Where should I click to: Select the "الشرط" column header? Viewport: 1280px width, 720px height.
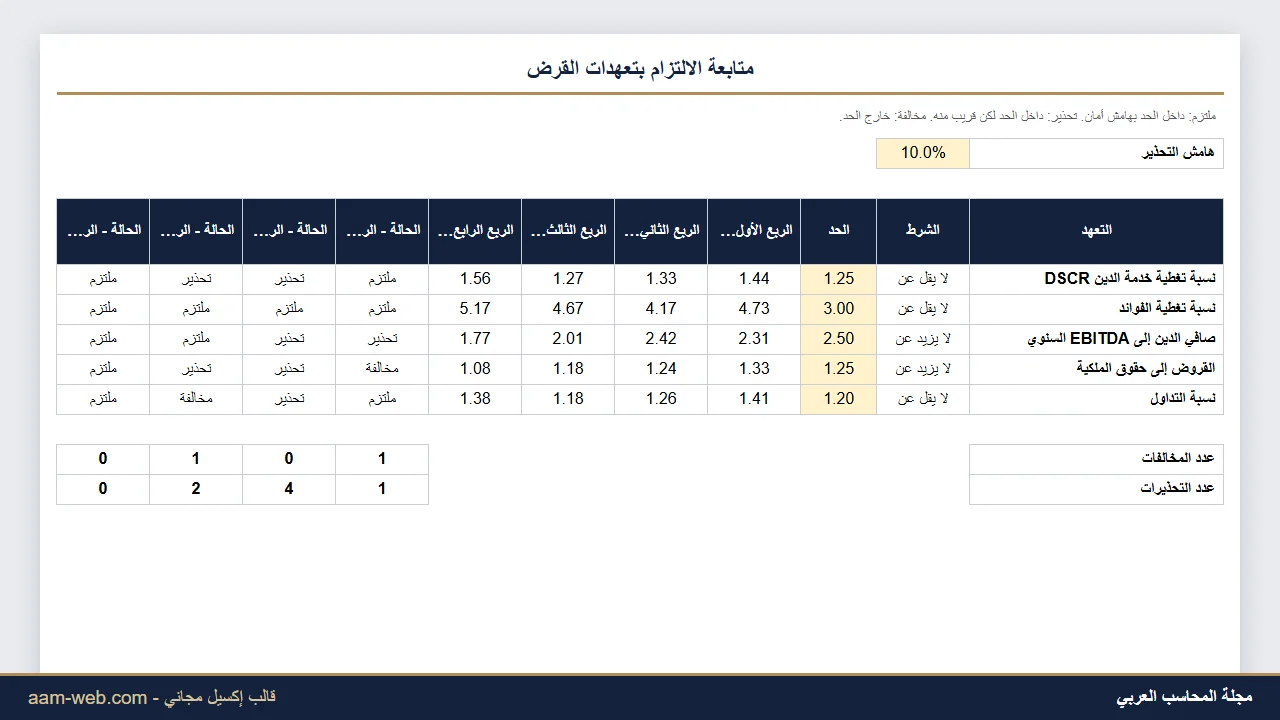(923, 231)
